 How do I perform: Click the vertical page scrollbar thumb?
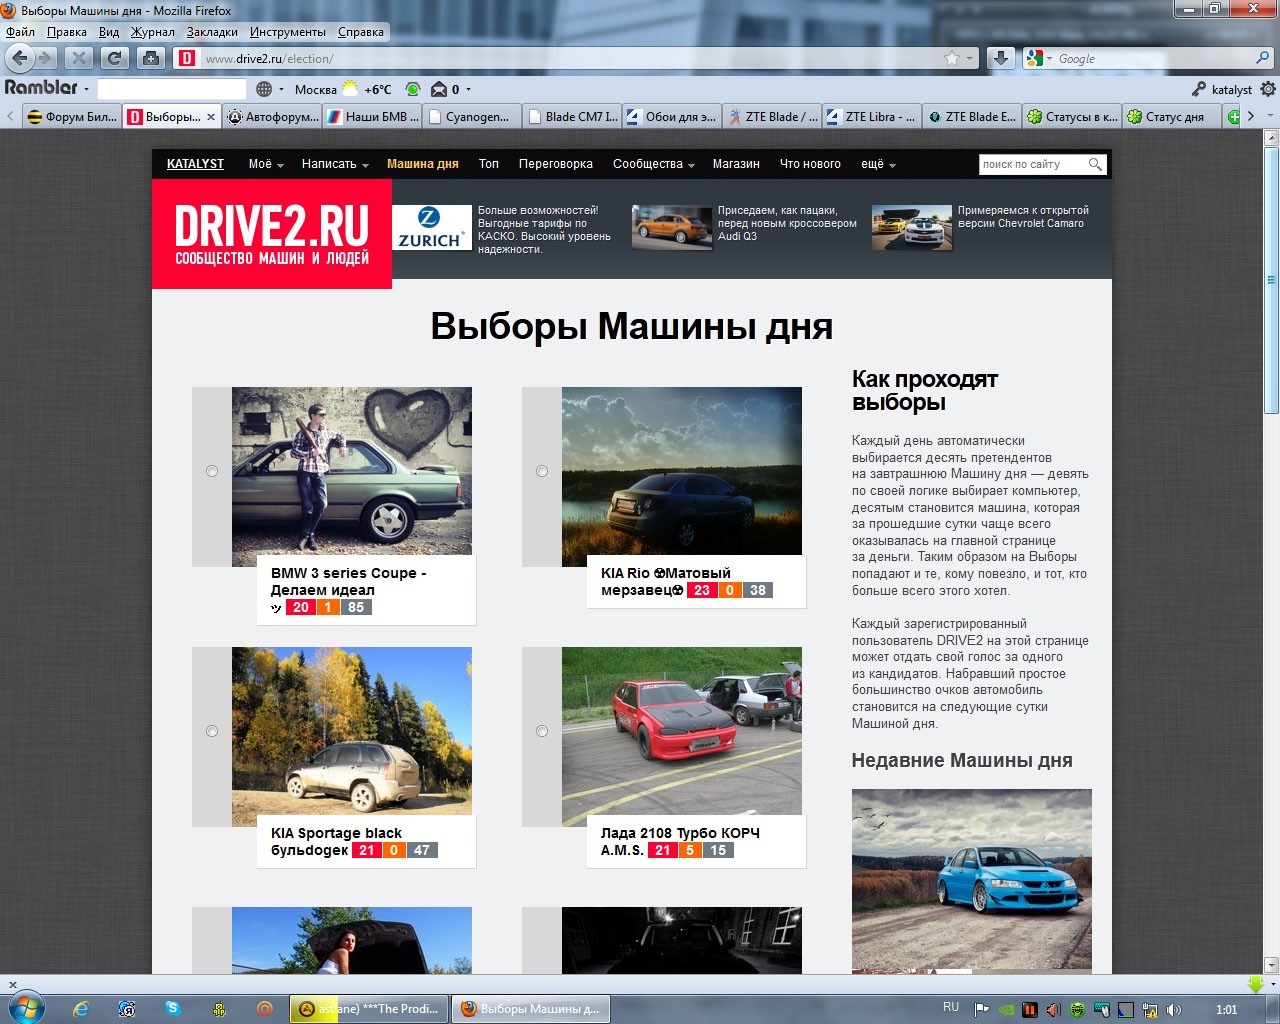point(1271,280)
